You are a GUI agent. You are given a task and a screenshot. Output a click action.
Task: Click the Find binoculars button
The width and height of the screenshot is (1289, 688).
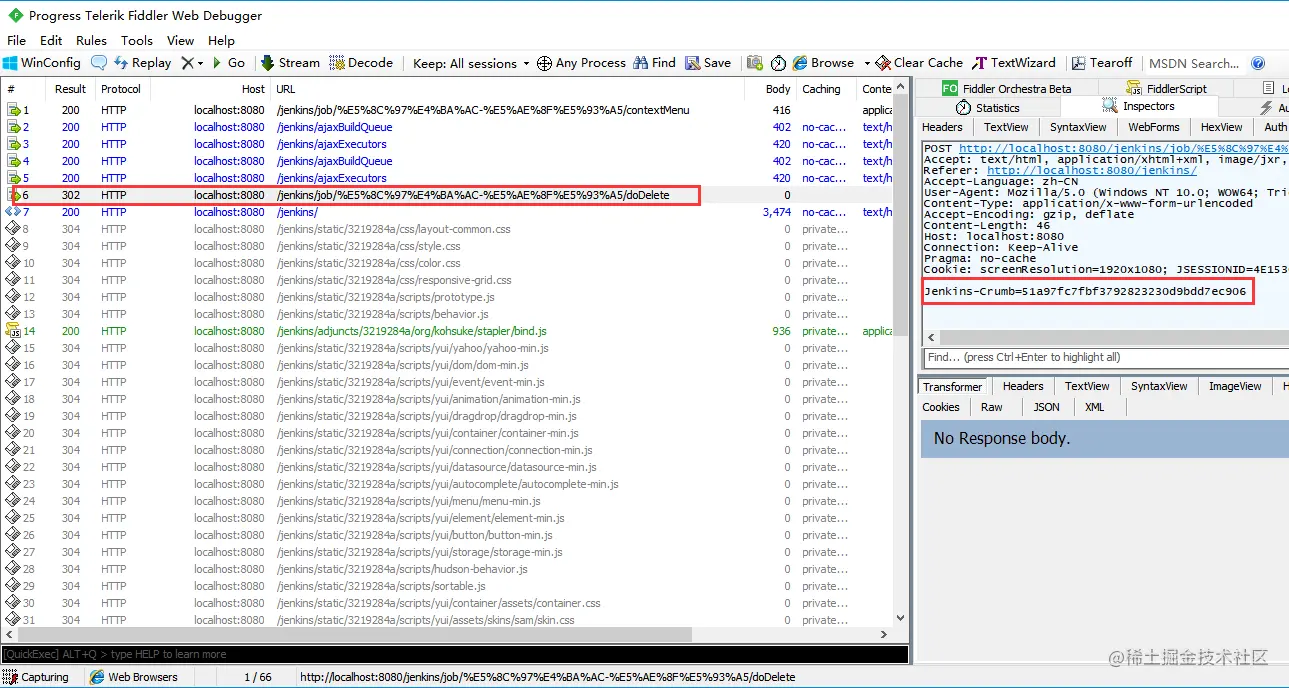654,62
